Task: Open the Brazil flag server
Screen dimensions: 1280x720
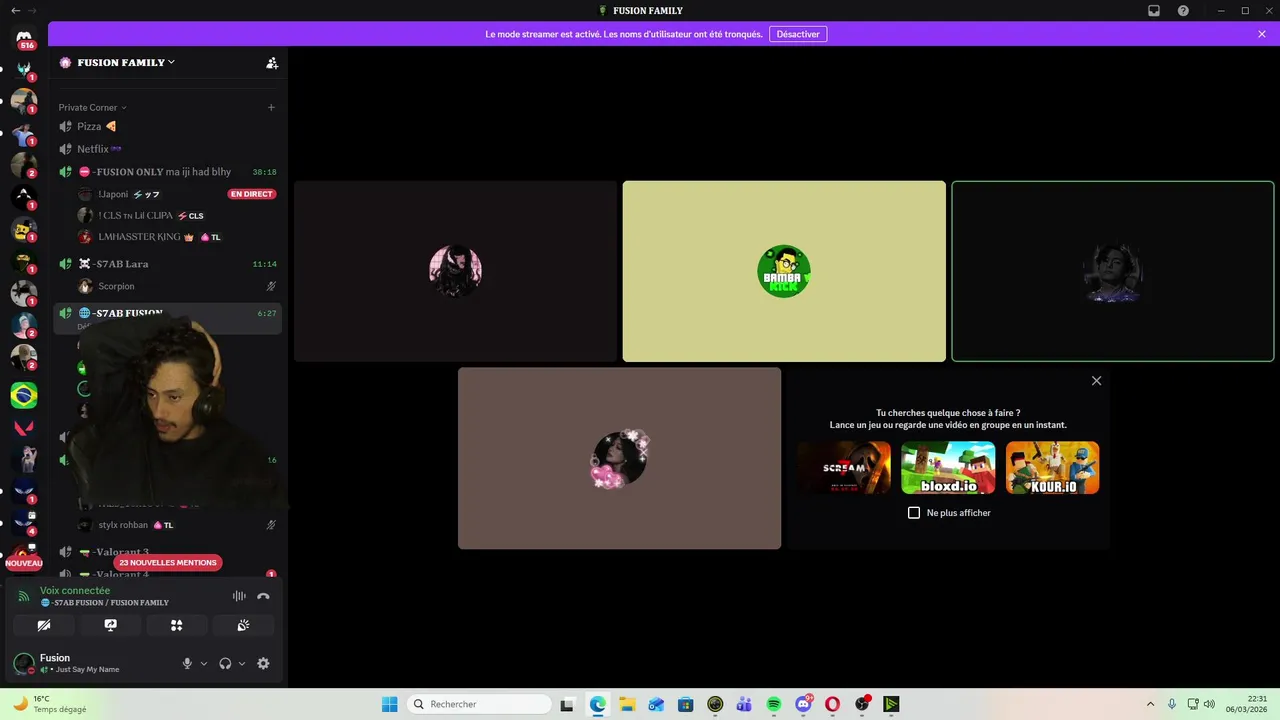Action: (x=24, y=395)
